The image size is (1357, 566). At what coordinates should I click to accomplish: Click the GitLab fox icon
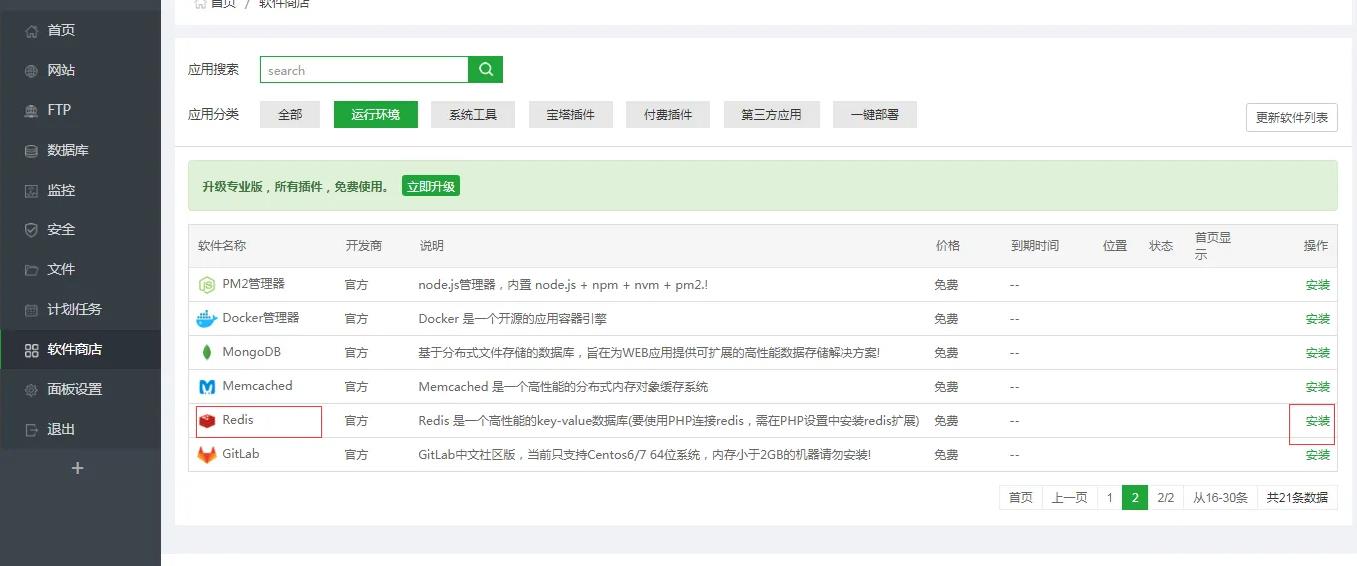tap(207, 455)
